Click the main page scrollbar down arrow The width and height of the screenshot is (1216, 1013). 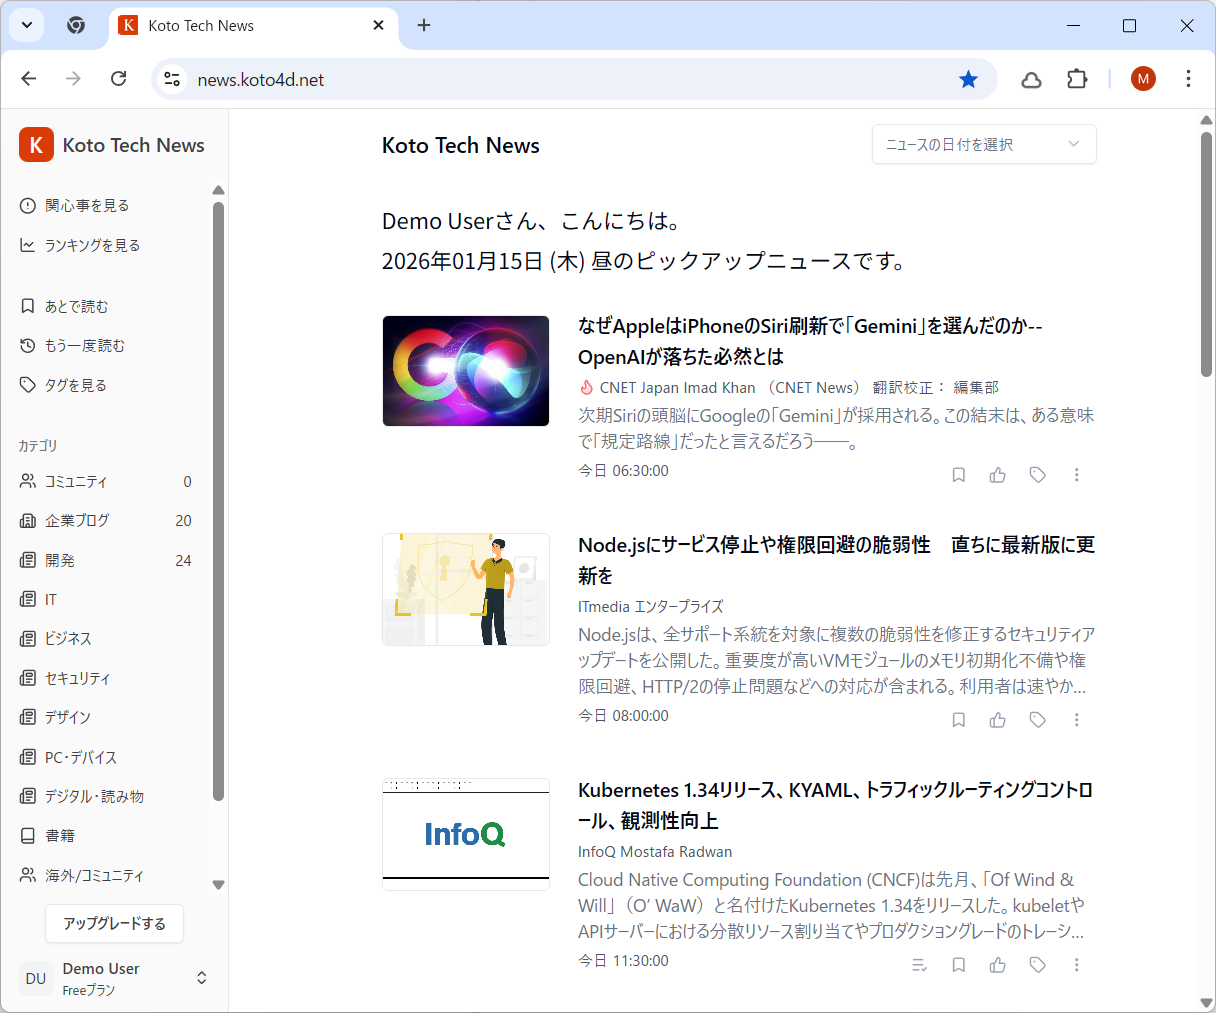point(1206,1003)
